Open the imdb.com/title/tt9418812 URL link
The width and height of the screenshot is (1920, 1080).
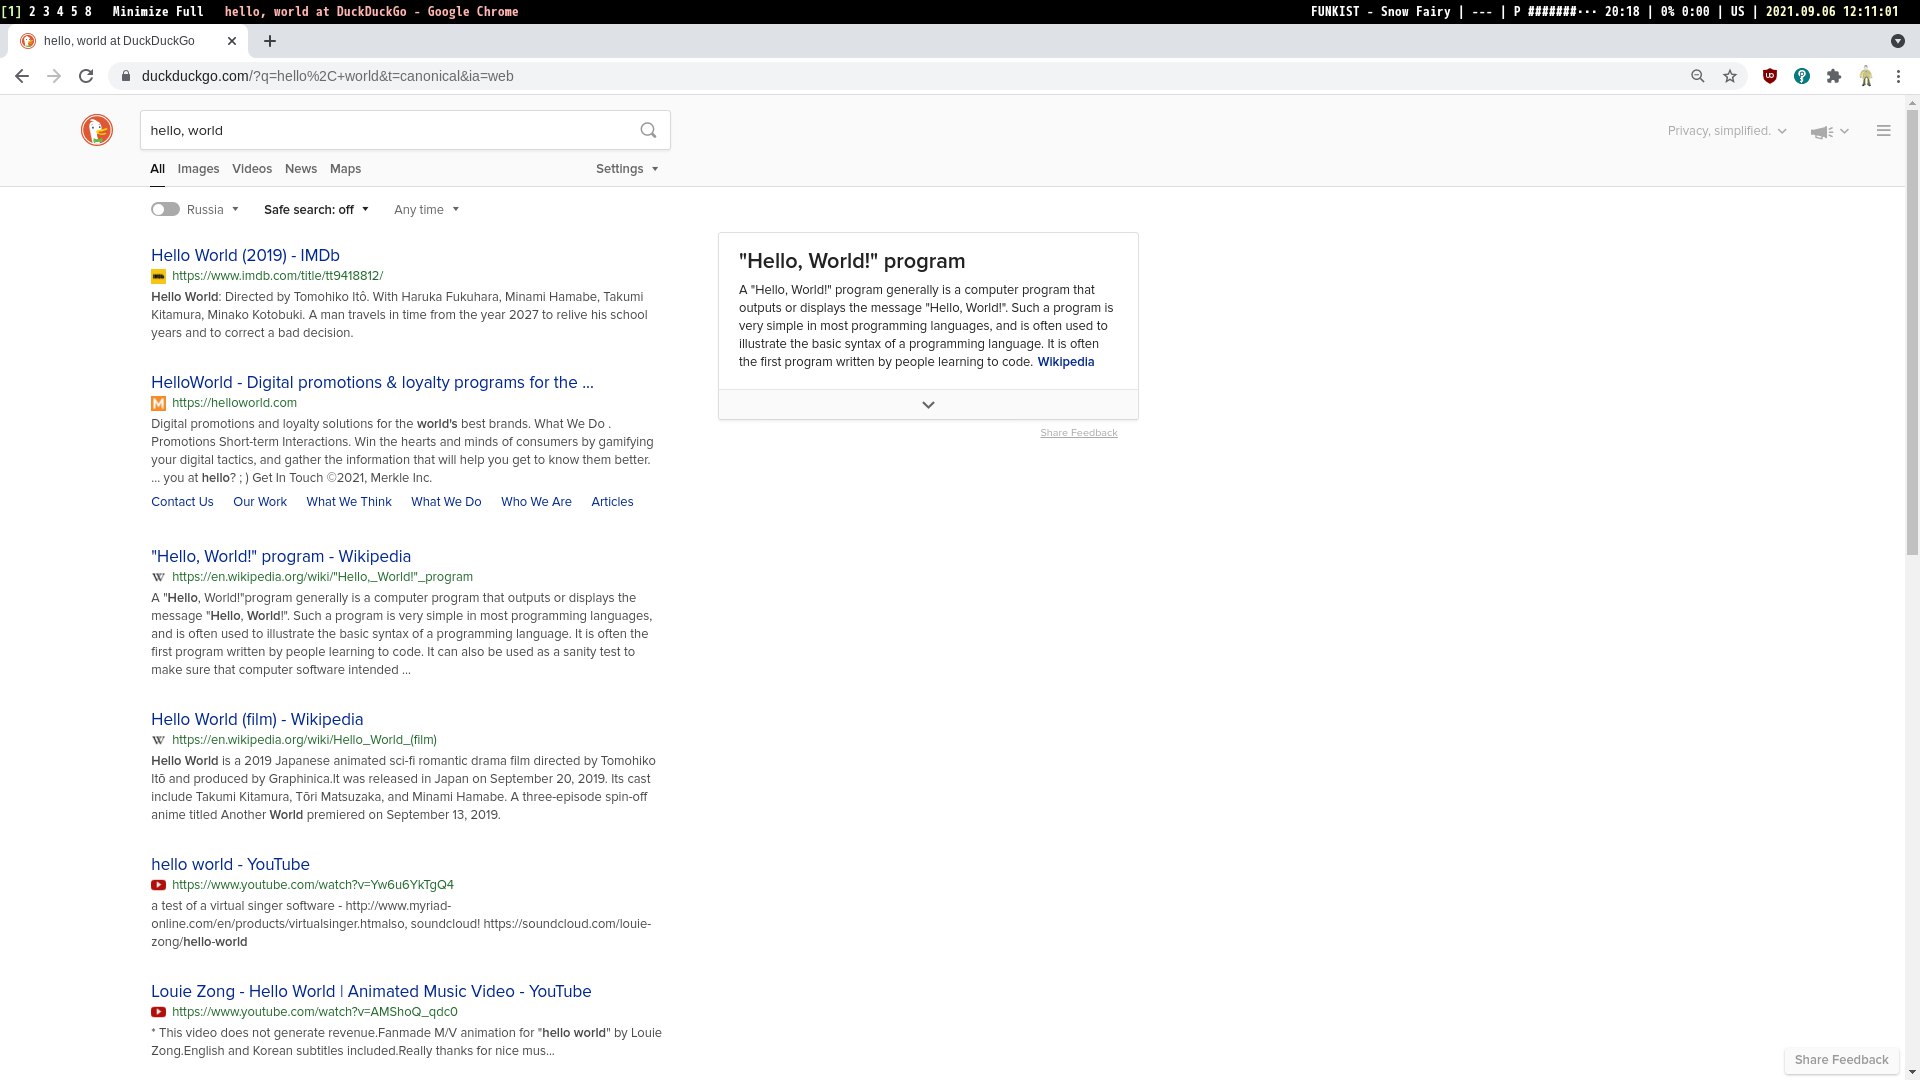pyautogui.click(x=277, y=276)
